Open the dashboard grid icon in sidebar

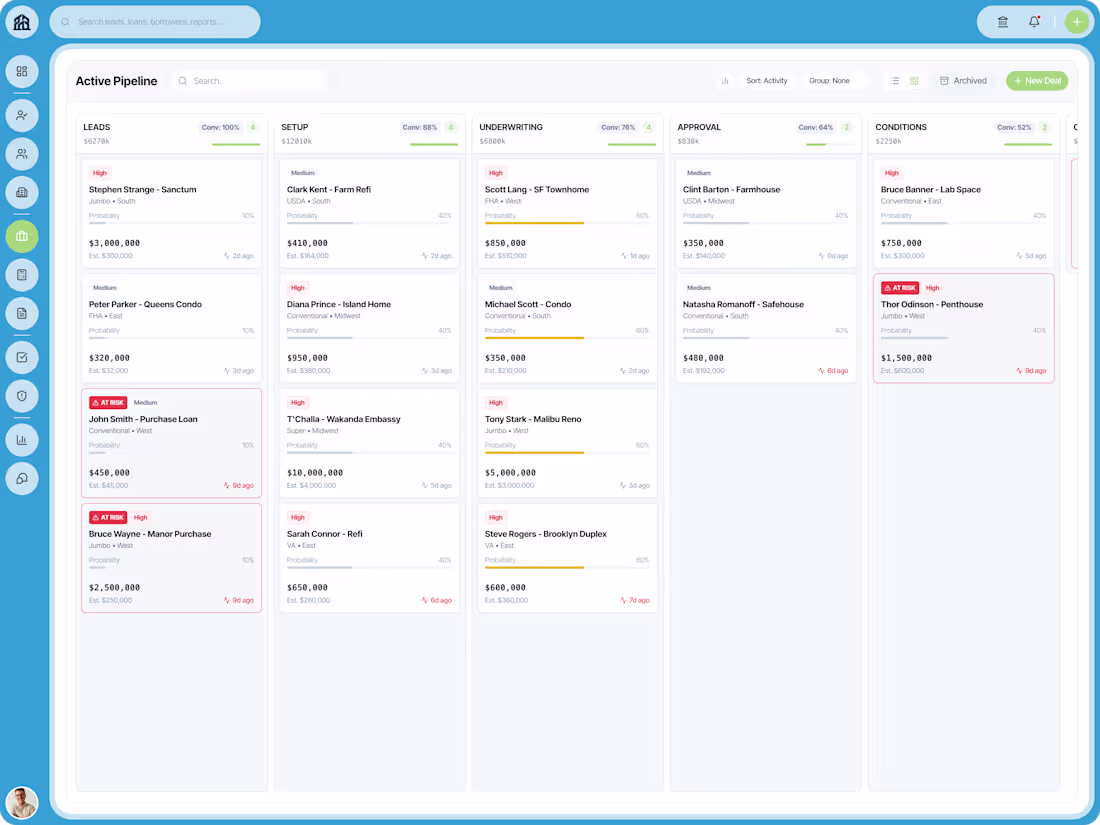pos(22,71)
